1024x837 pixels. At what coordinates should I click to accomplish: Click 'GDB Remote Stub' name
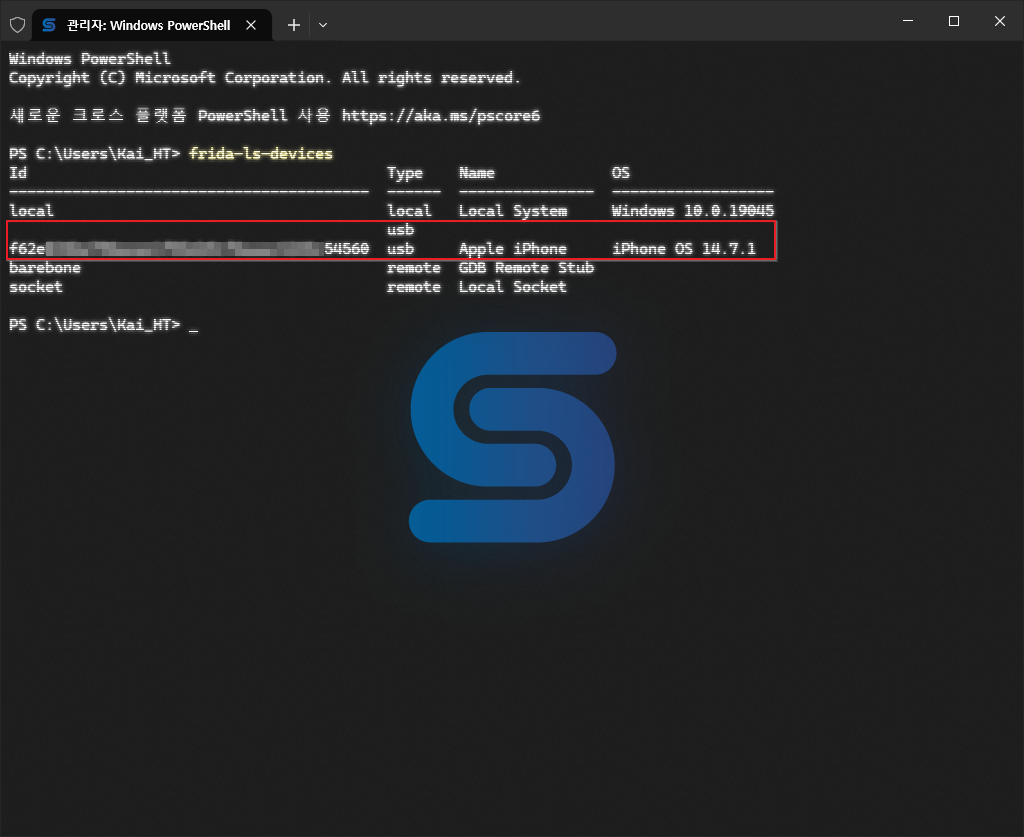526,268
